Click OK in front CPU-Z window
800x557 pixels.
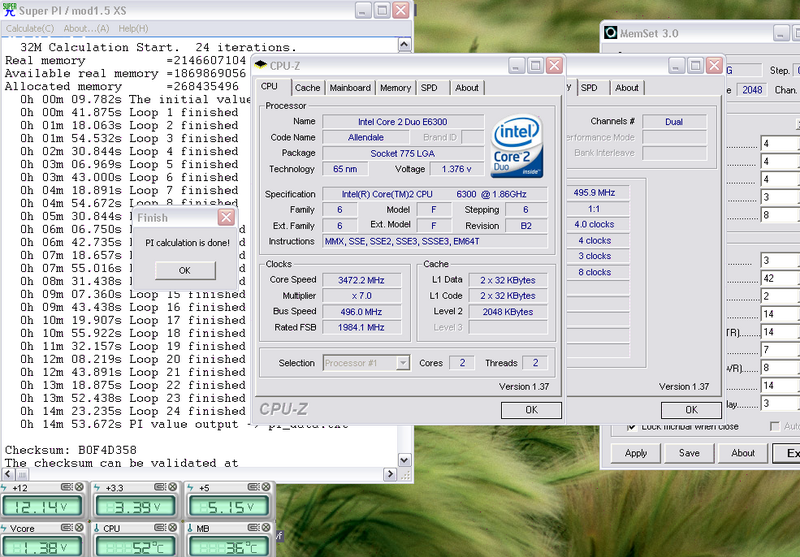(x=531, y=410)
